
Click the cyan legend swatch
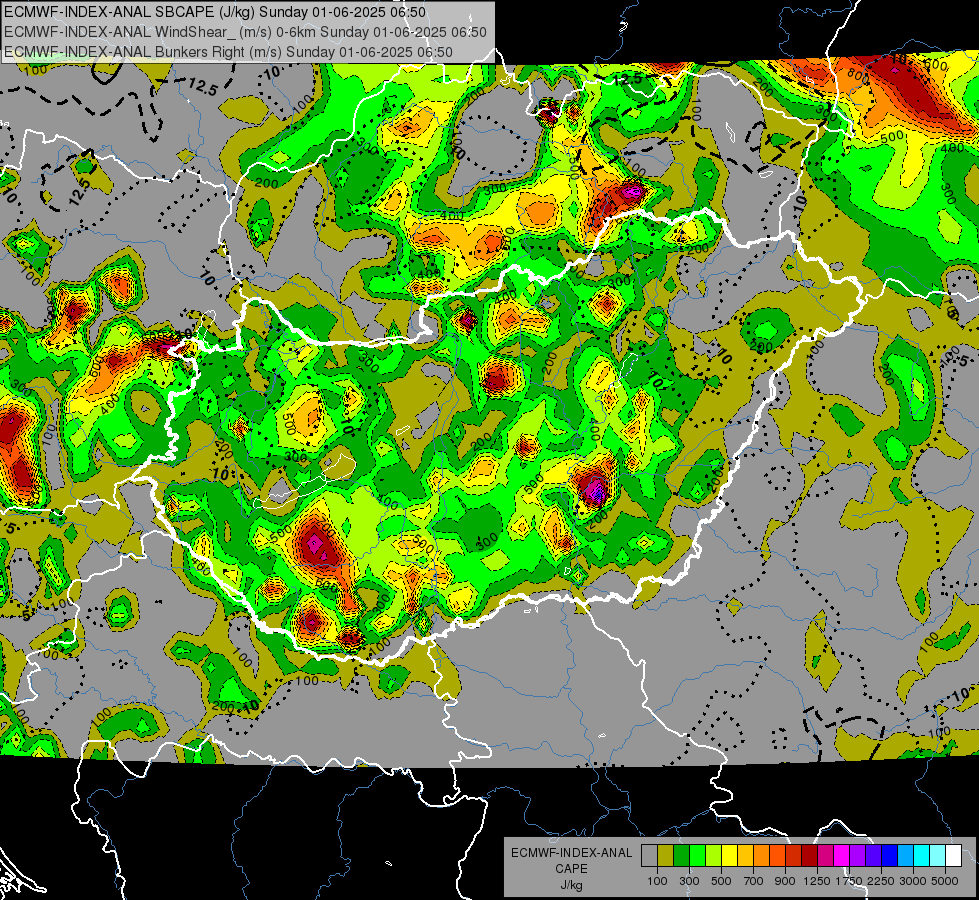[x=922, y=856]
